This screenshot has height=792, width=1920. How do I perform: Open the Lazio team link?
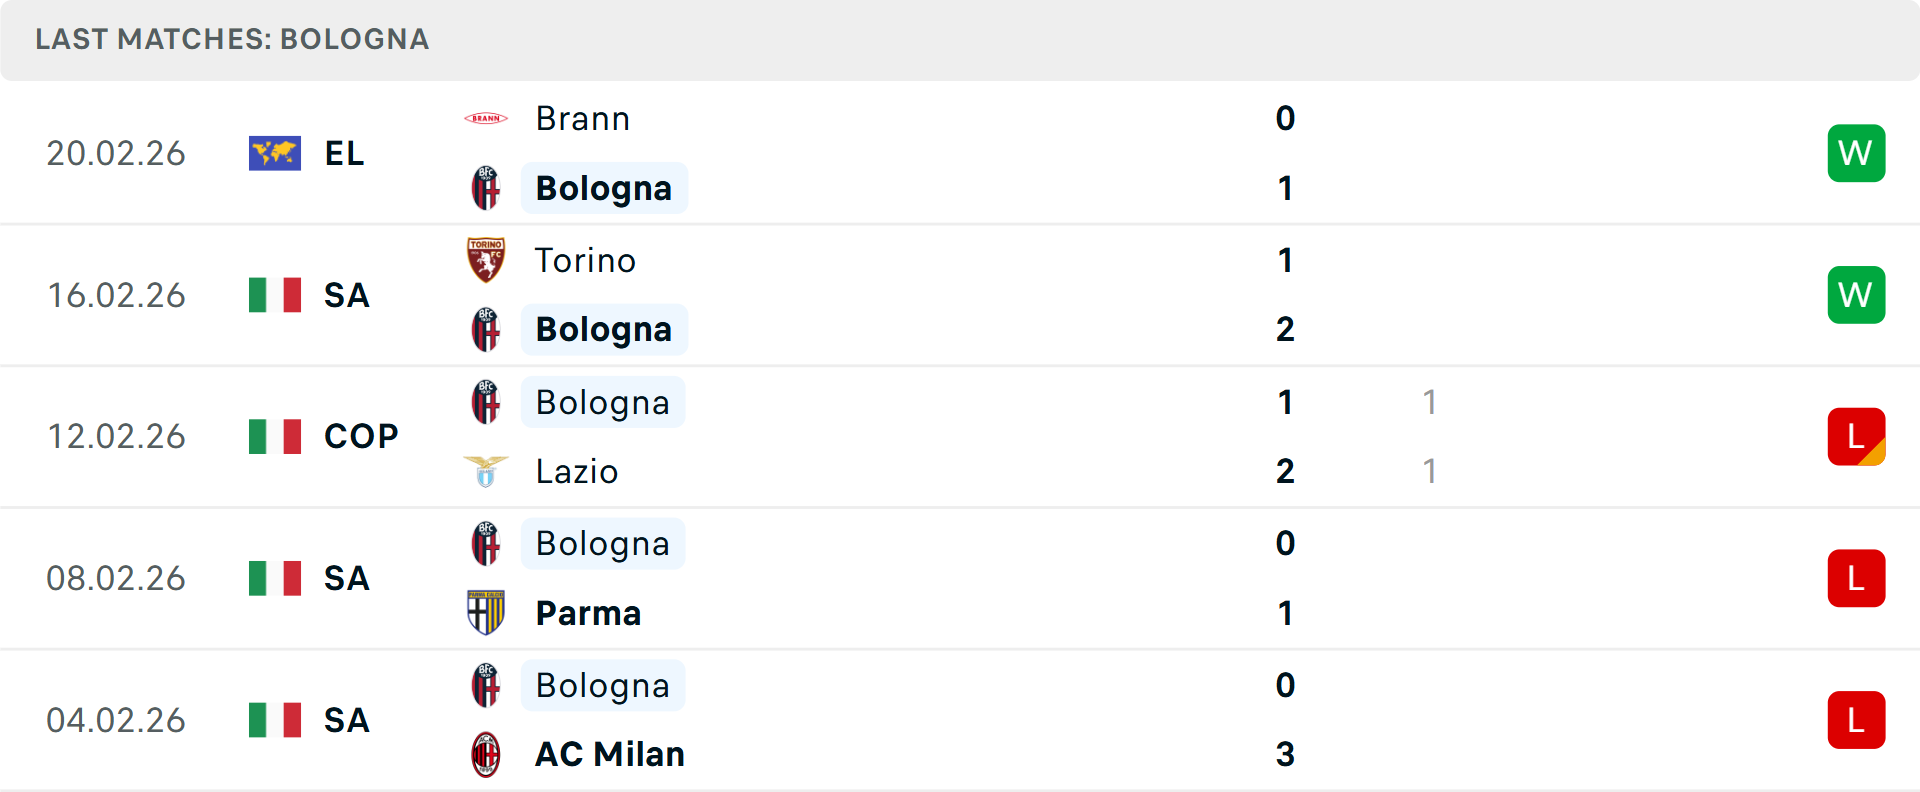tap(575, 471)
